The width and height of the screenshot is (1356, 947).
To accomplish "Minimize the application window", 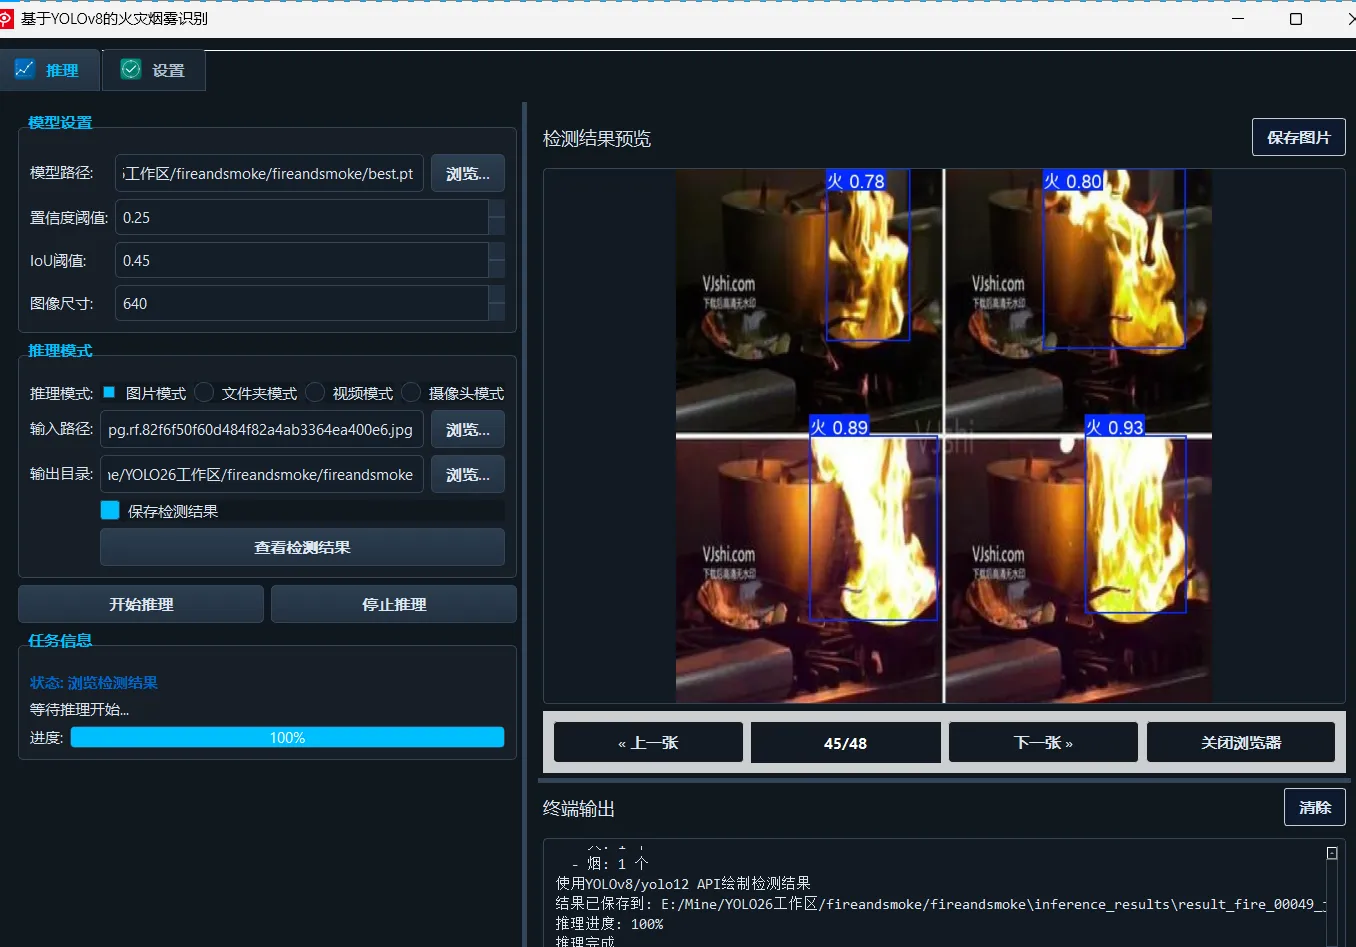I will pos(1238,19).
